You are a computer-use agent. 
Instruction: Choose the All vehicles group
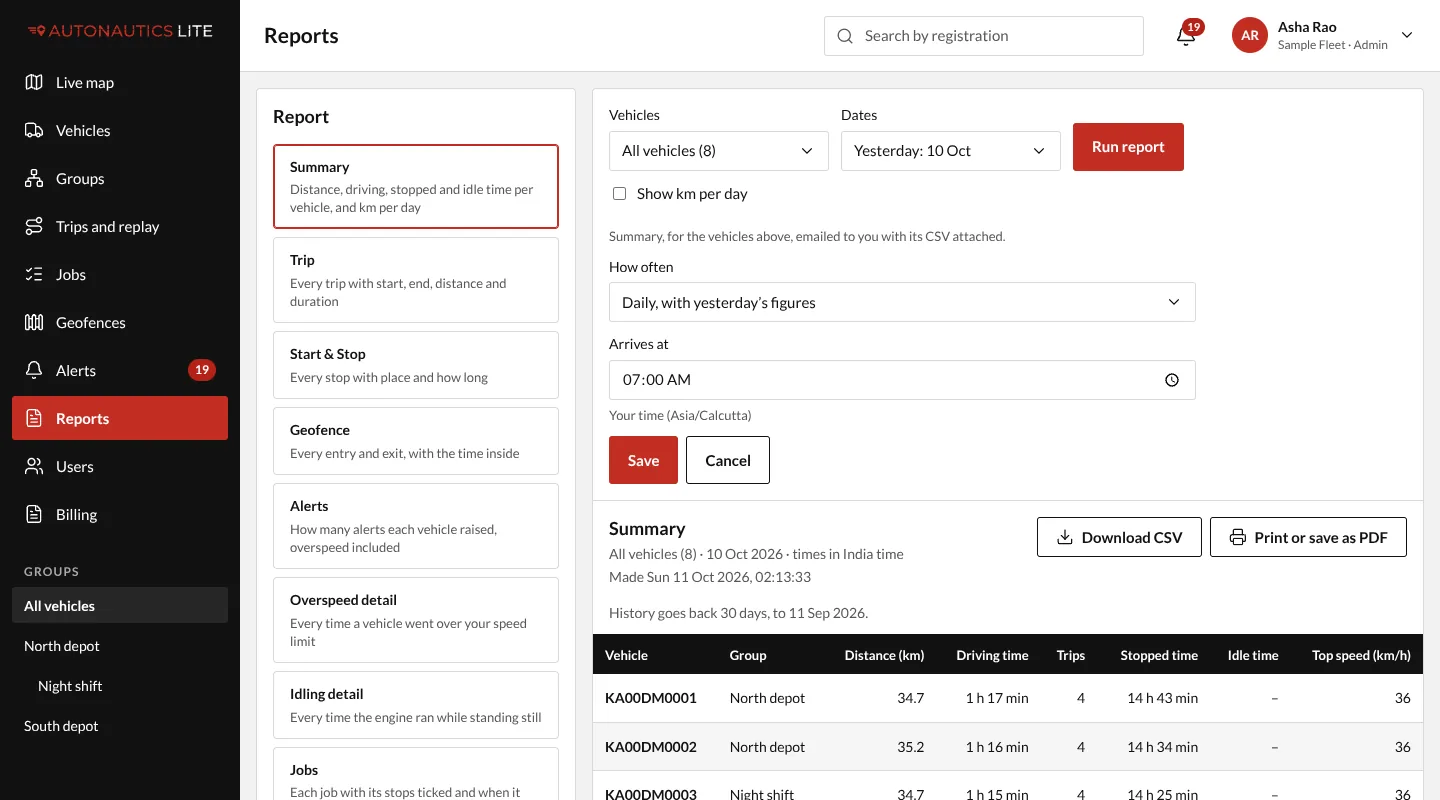pos(120,606)
